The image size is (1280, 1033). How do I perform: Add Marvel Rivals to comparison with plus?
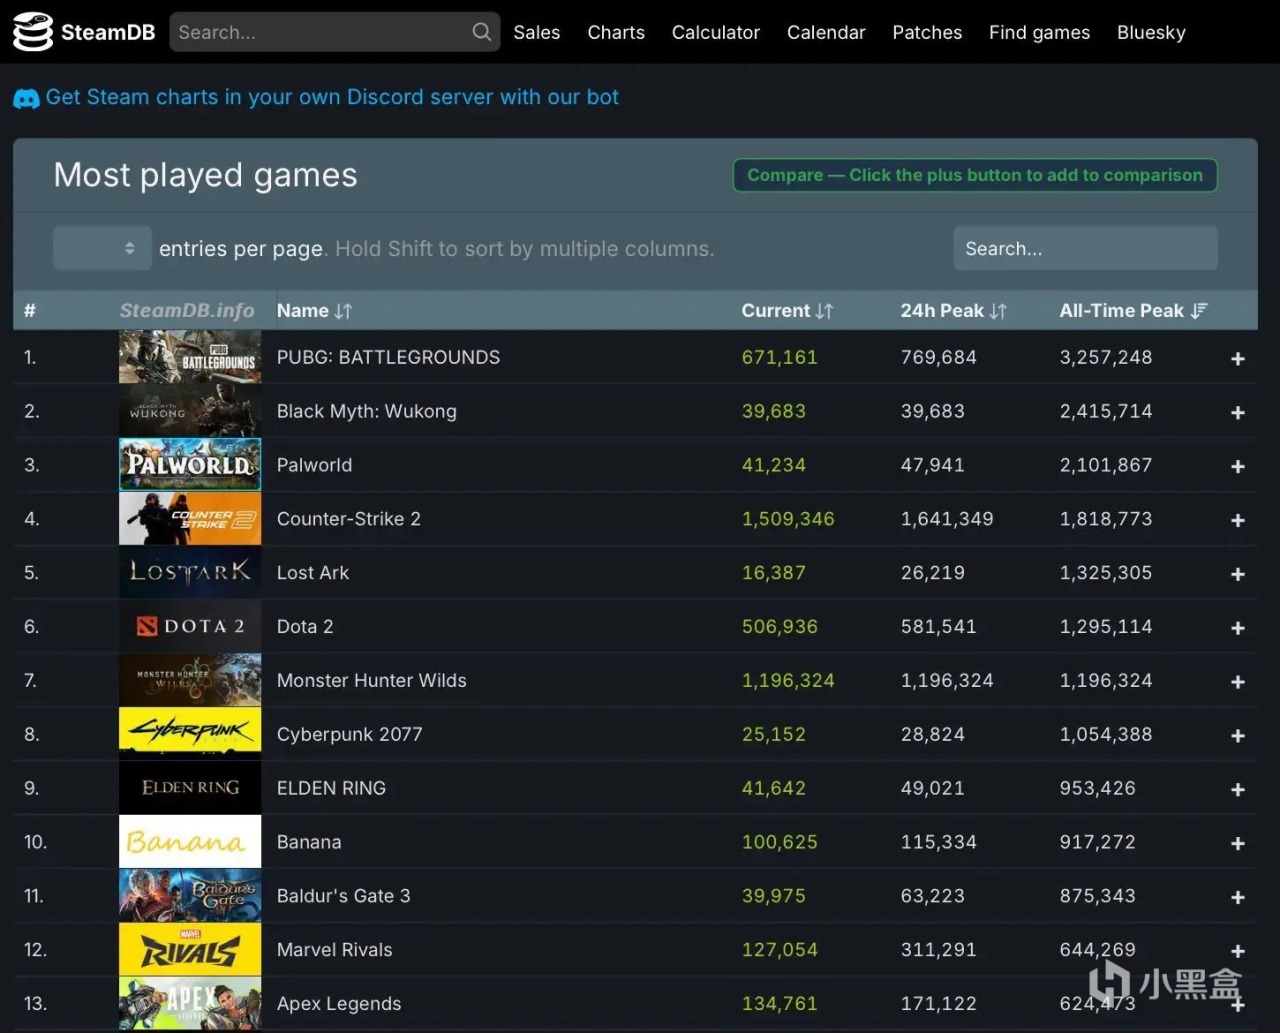point(1237,952)
